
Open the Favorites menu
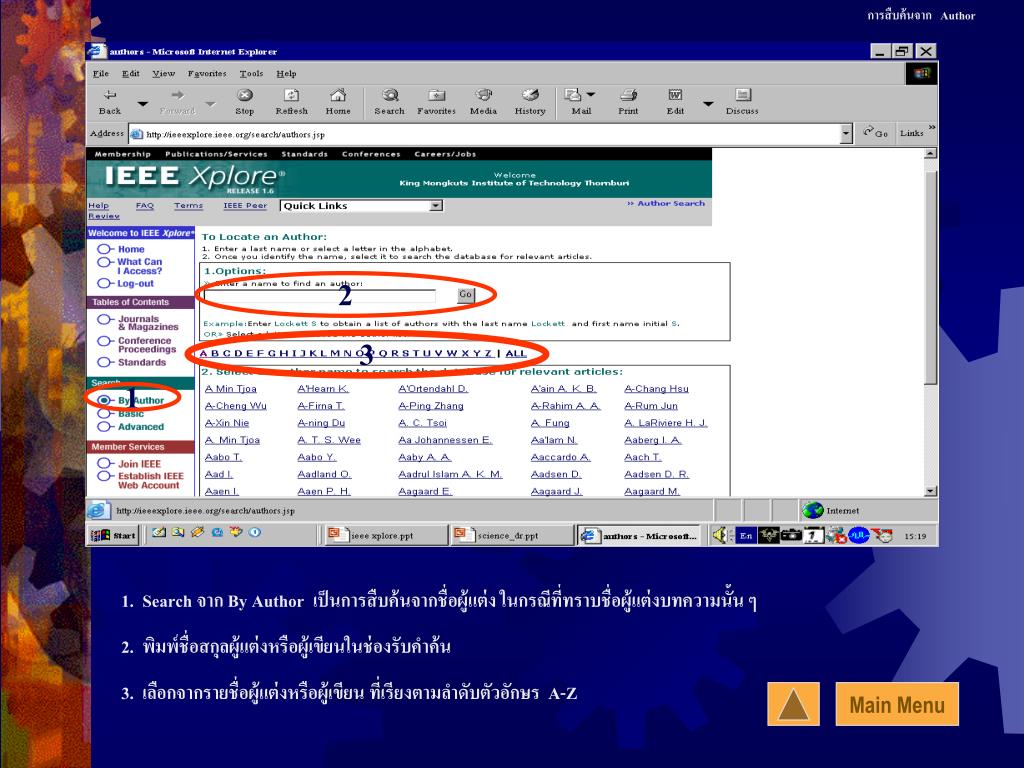[x=207, y=74]
